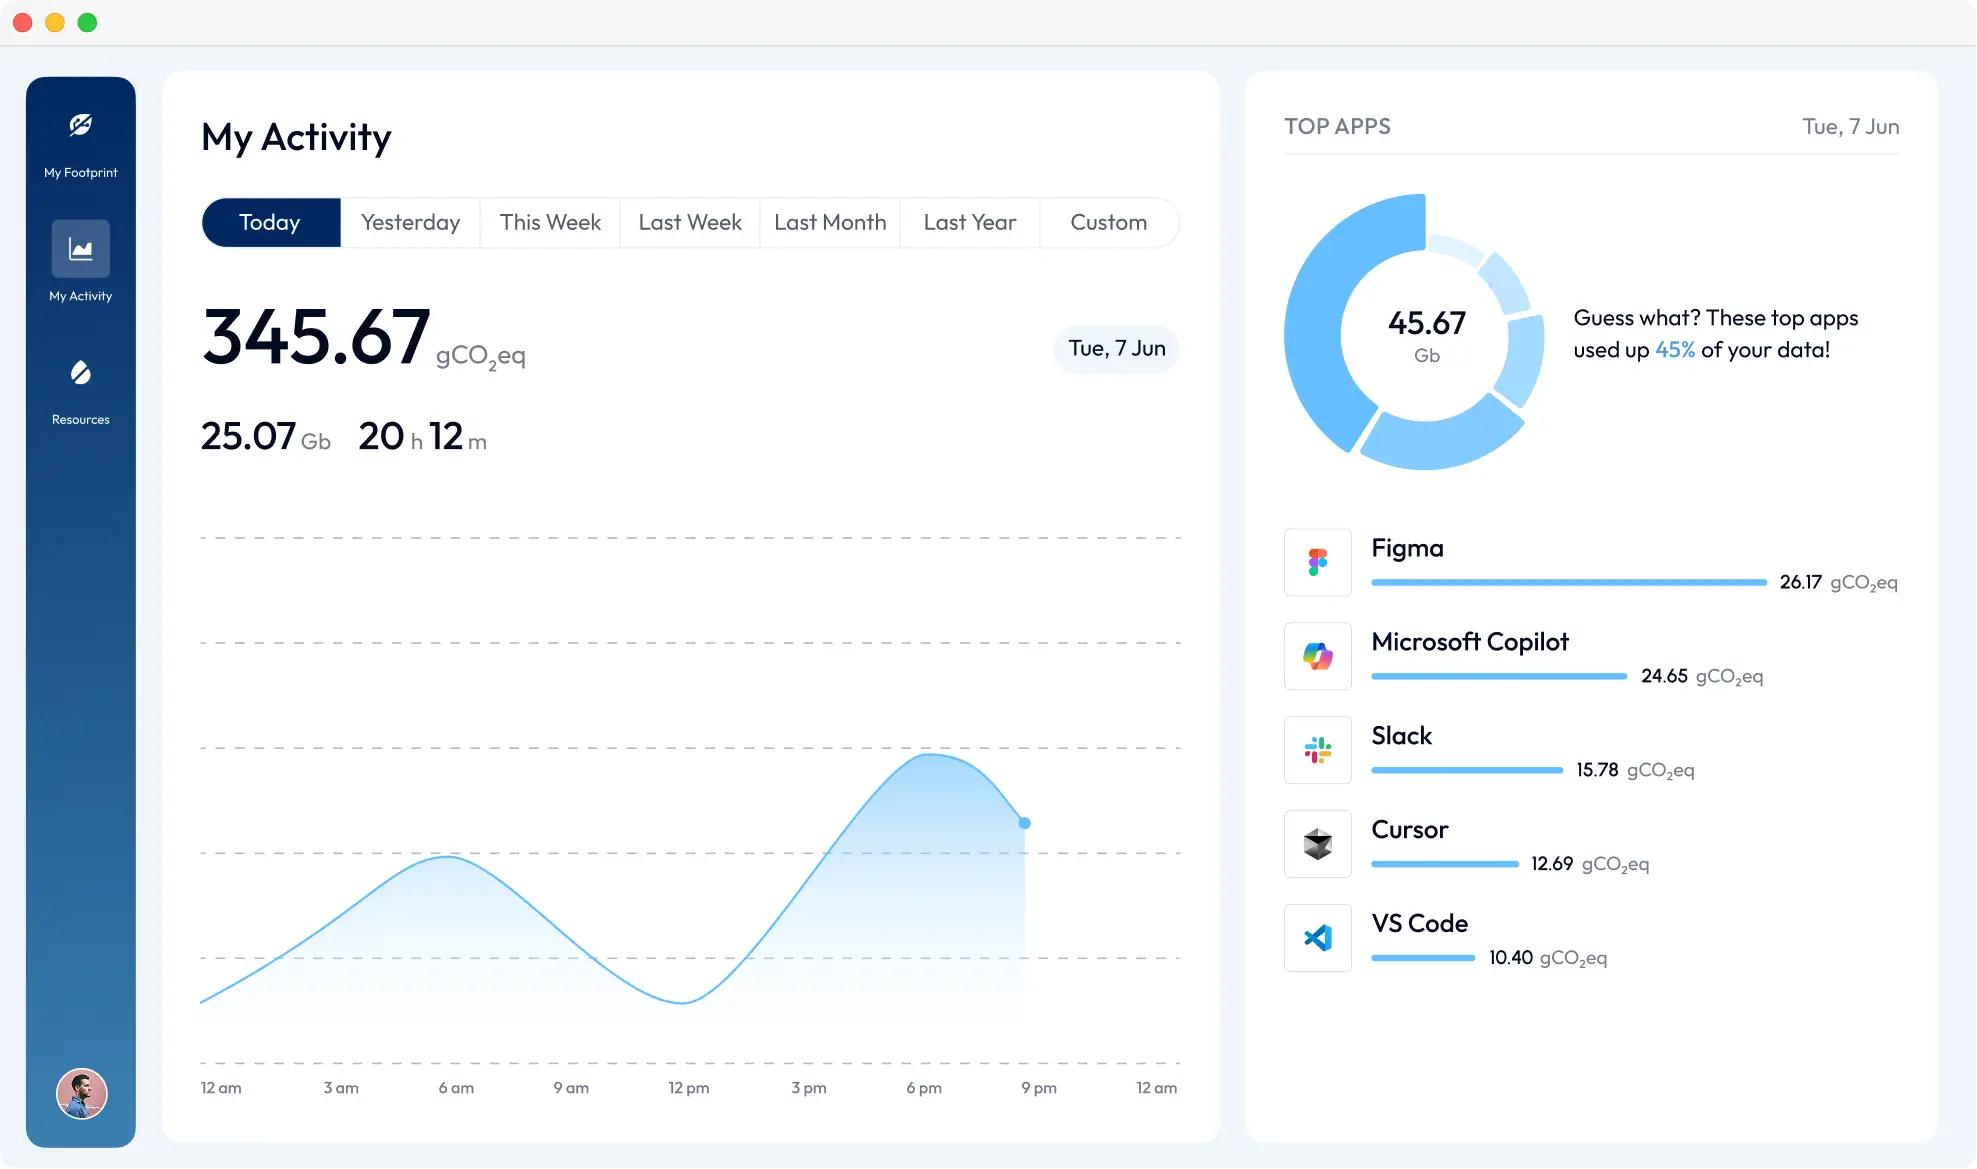Screen dimensions: 1977x1169
Task: Select the Slack app icon
Action: [1317, 750]
